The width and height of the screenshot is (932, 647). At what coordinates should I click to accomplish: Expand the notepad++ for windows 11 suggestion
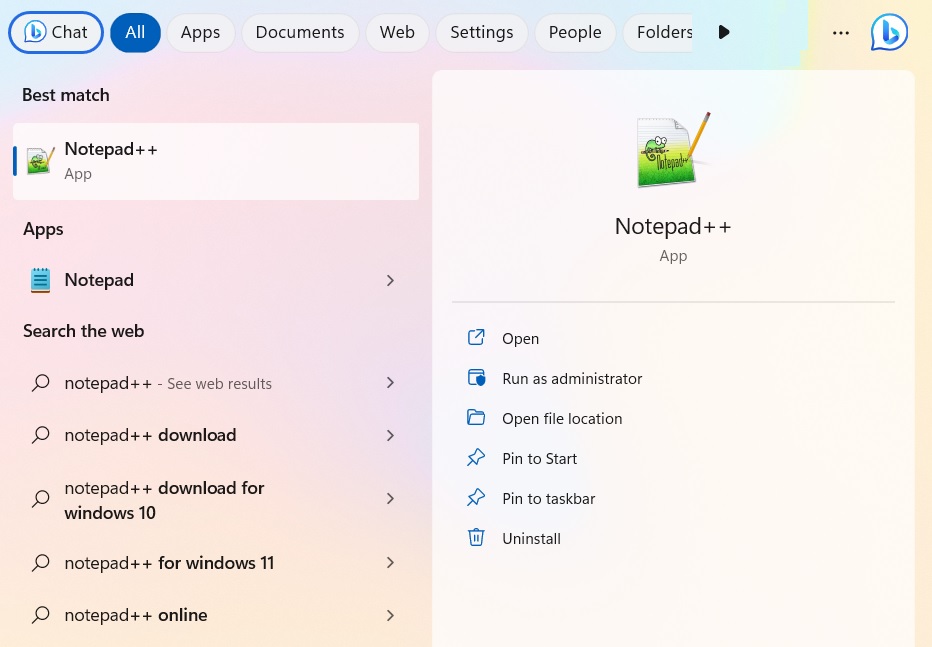[x=390, y=563]
